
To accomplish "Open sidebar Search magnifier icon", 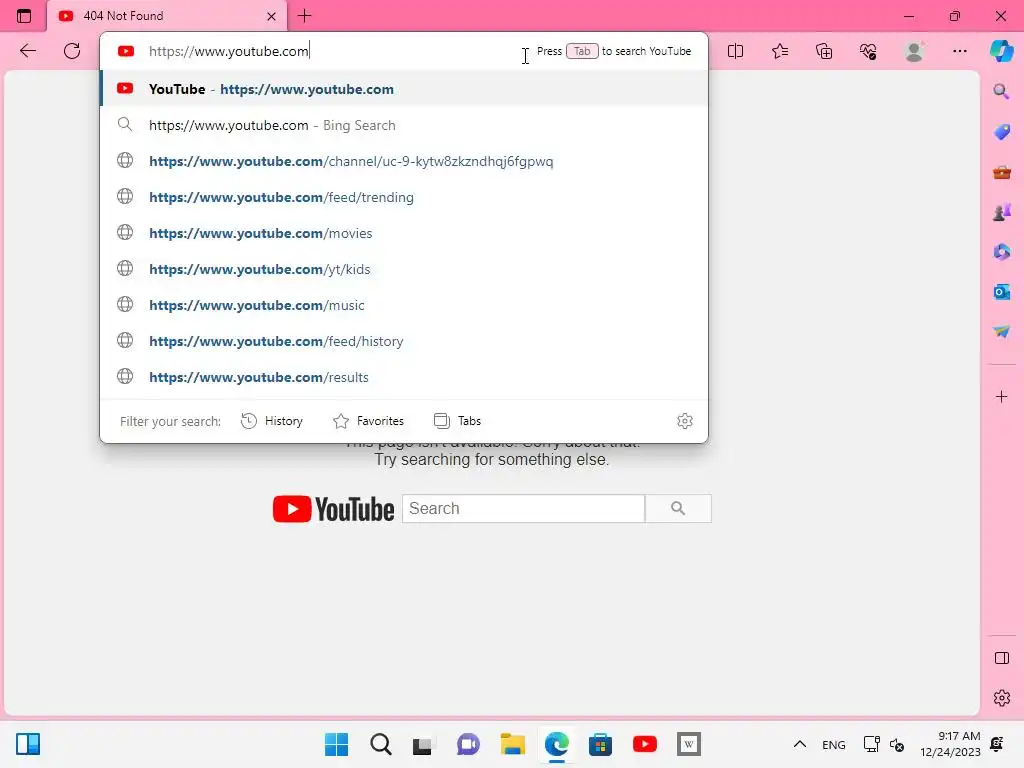I will tap(1001, 91).
